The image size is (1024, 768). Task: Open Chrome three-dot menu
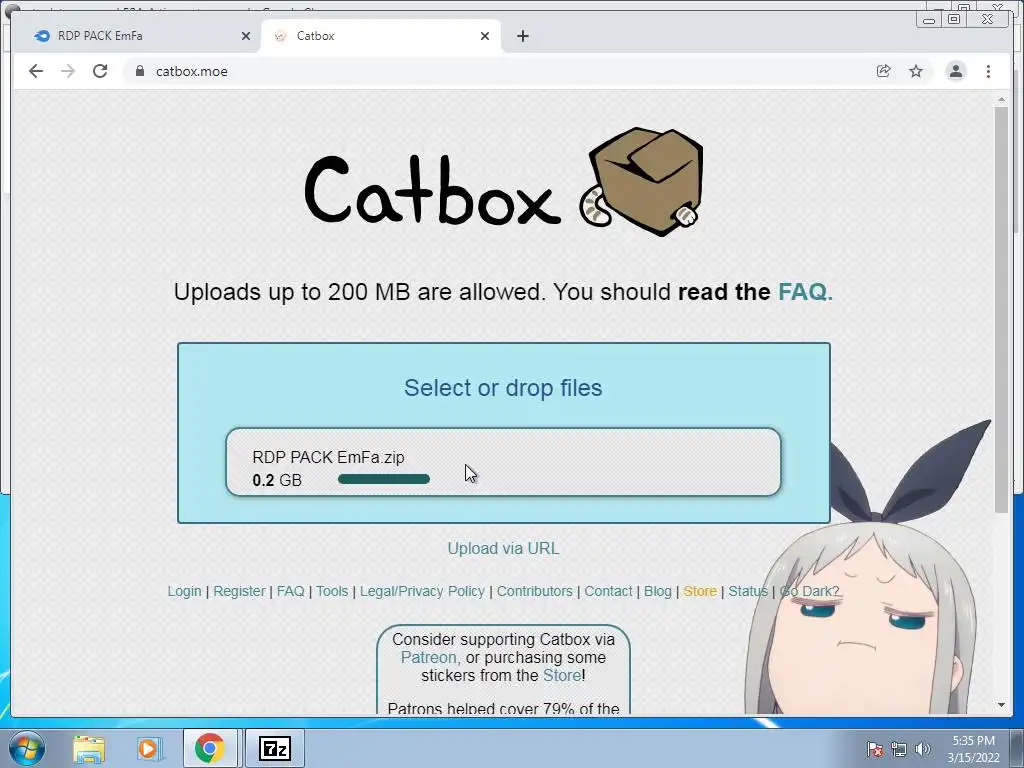[x=988, y=71]
